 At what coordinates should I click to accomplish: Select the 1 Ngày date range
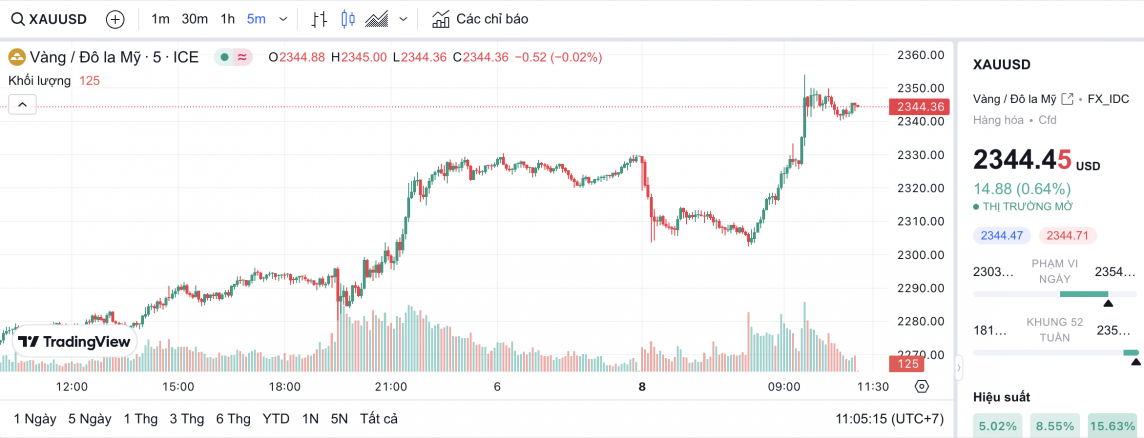pyautogui.click(x=34, y=418)
